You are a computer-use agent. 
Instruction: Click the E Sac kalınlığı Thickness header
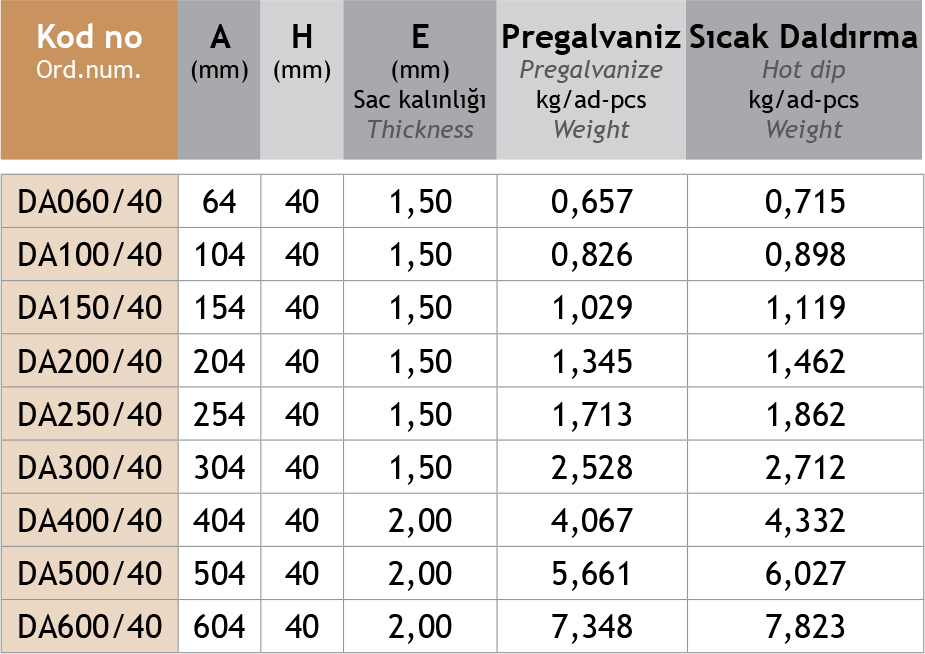tap(420, 80)
